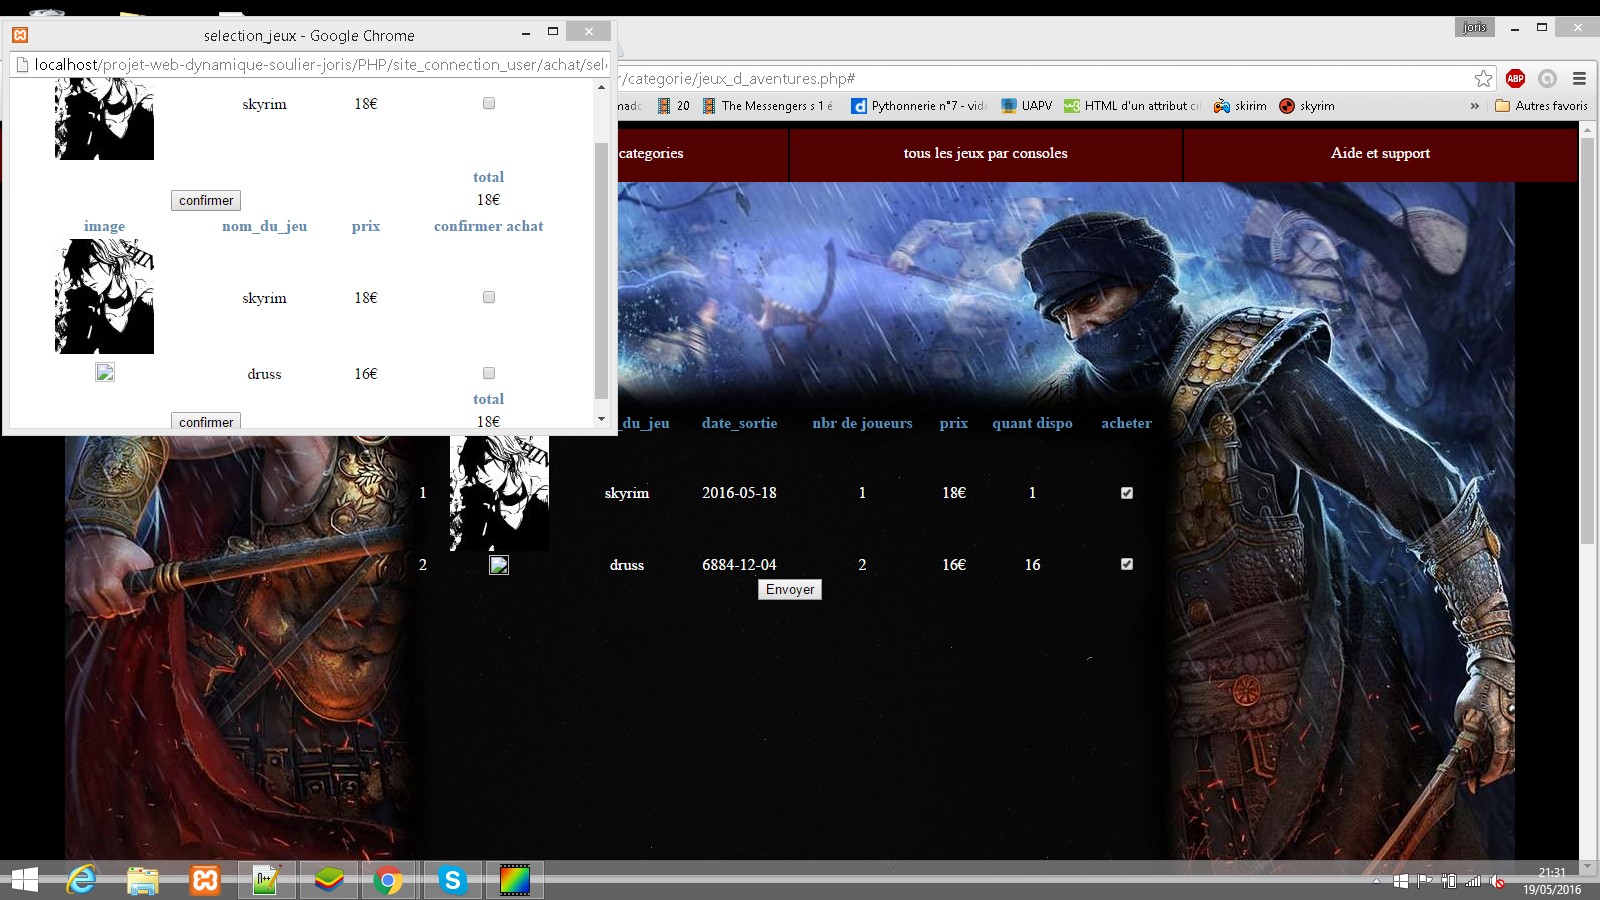
Task: Open the Windows Start button
Action: click(x=25, y=880)
